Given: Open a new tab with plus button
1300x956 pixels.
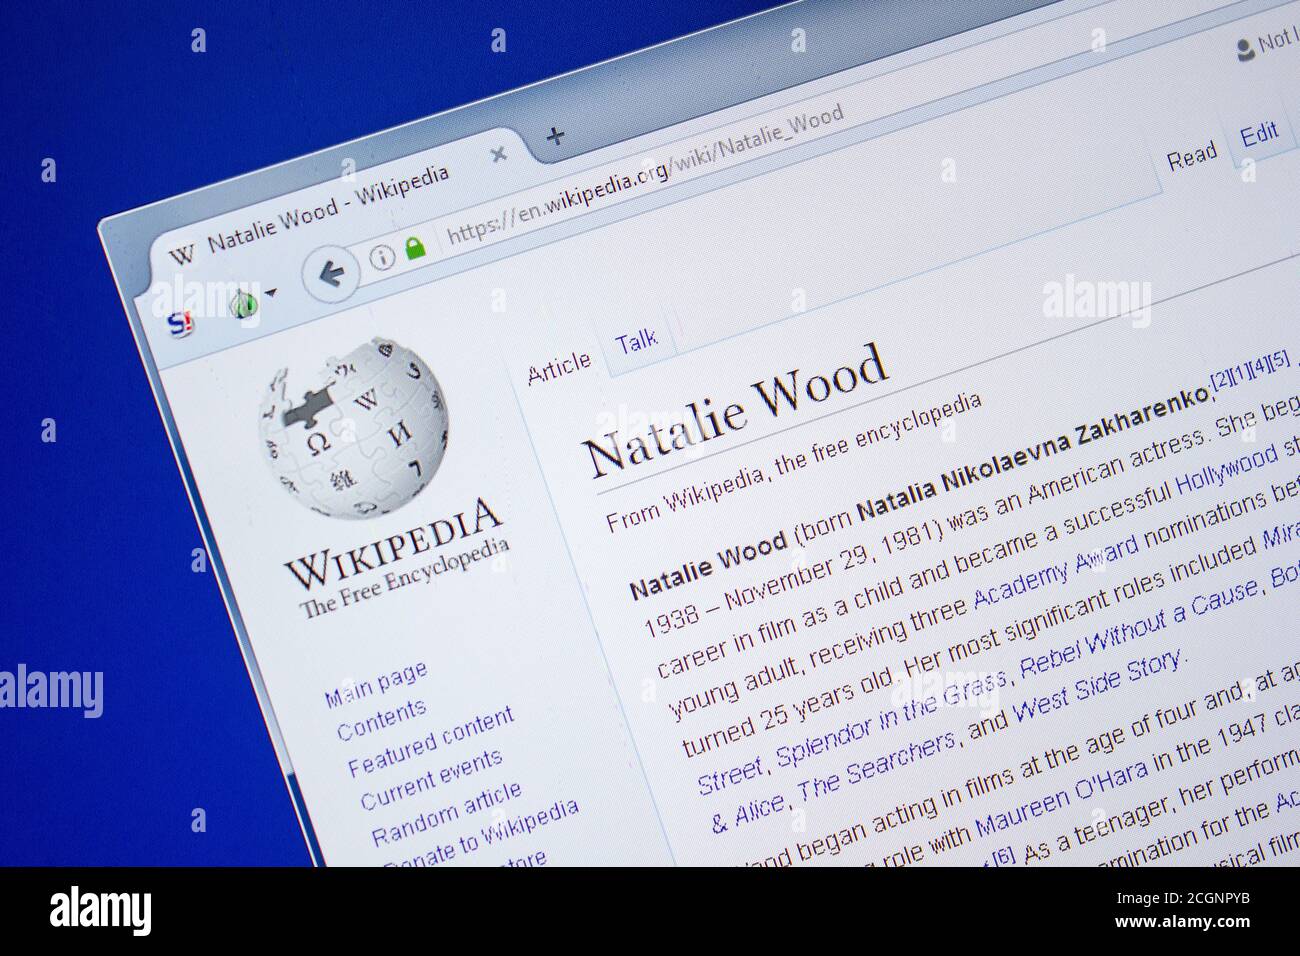Looking at the screenshot, I should tap(555, 136).
